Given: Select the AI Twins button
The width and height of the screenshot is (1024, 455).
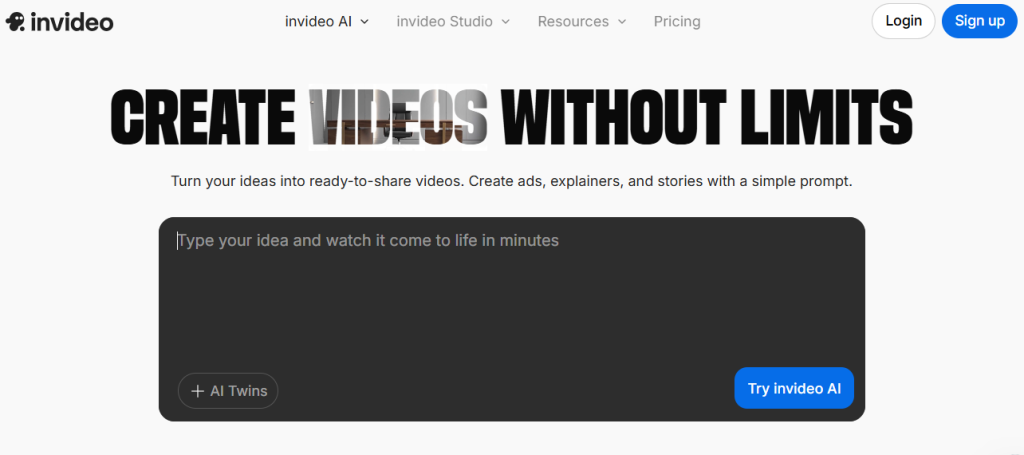Looking at the screenshot, I should (228, 391).
